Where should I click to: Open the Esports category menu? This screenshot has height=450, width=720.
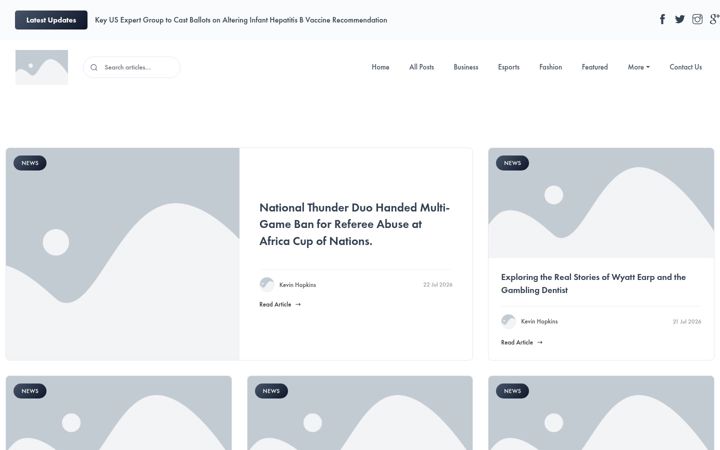pos(509,67)
